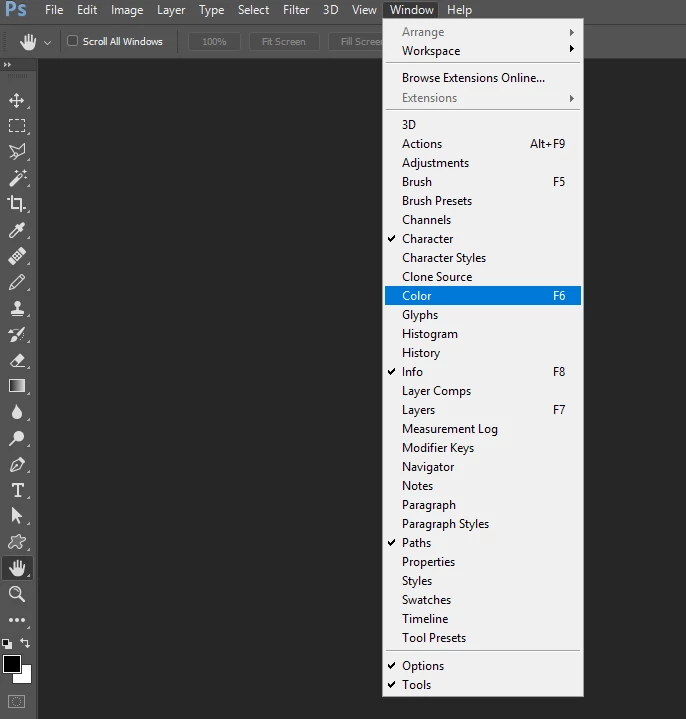Select the Polygonal Lasso tool
This screenshot has width=686, height=719.
tap(17, 152)
